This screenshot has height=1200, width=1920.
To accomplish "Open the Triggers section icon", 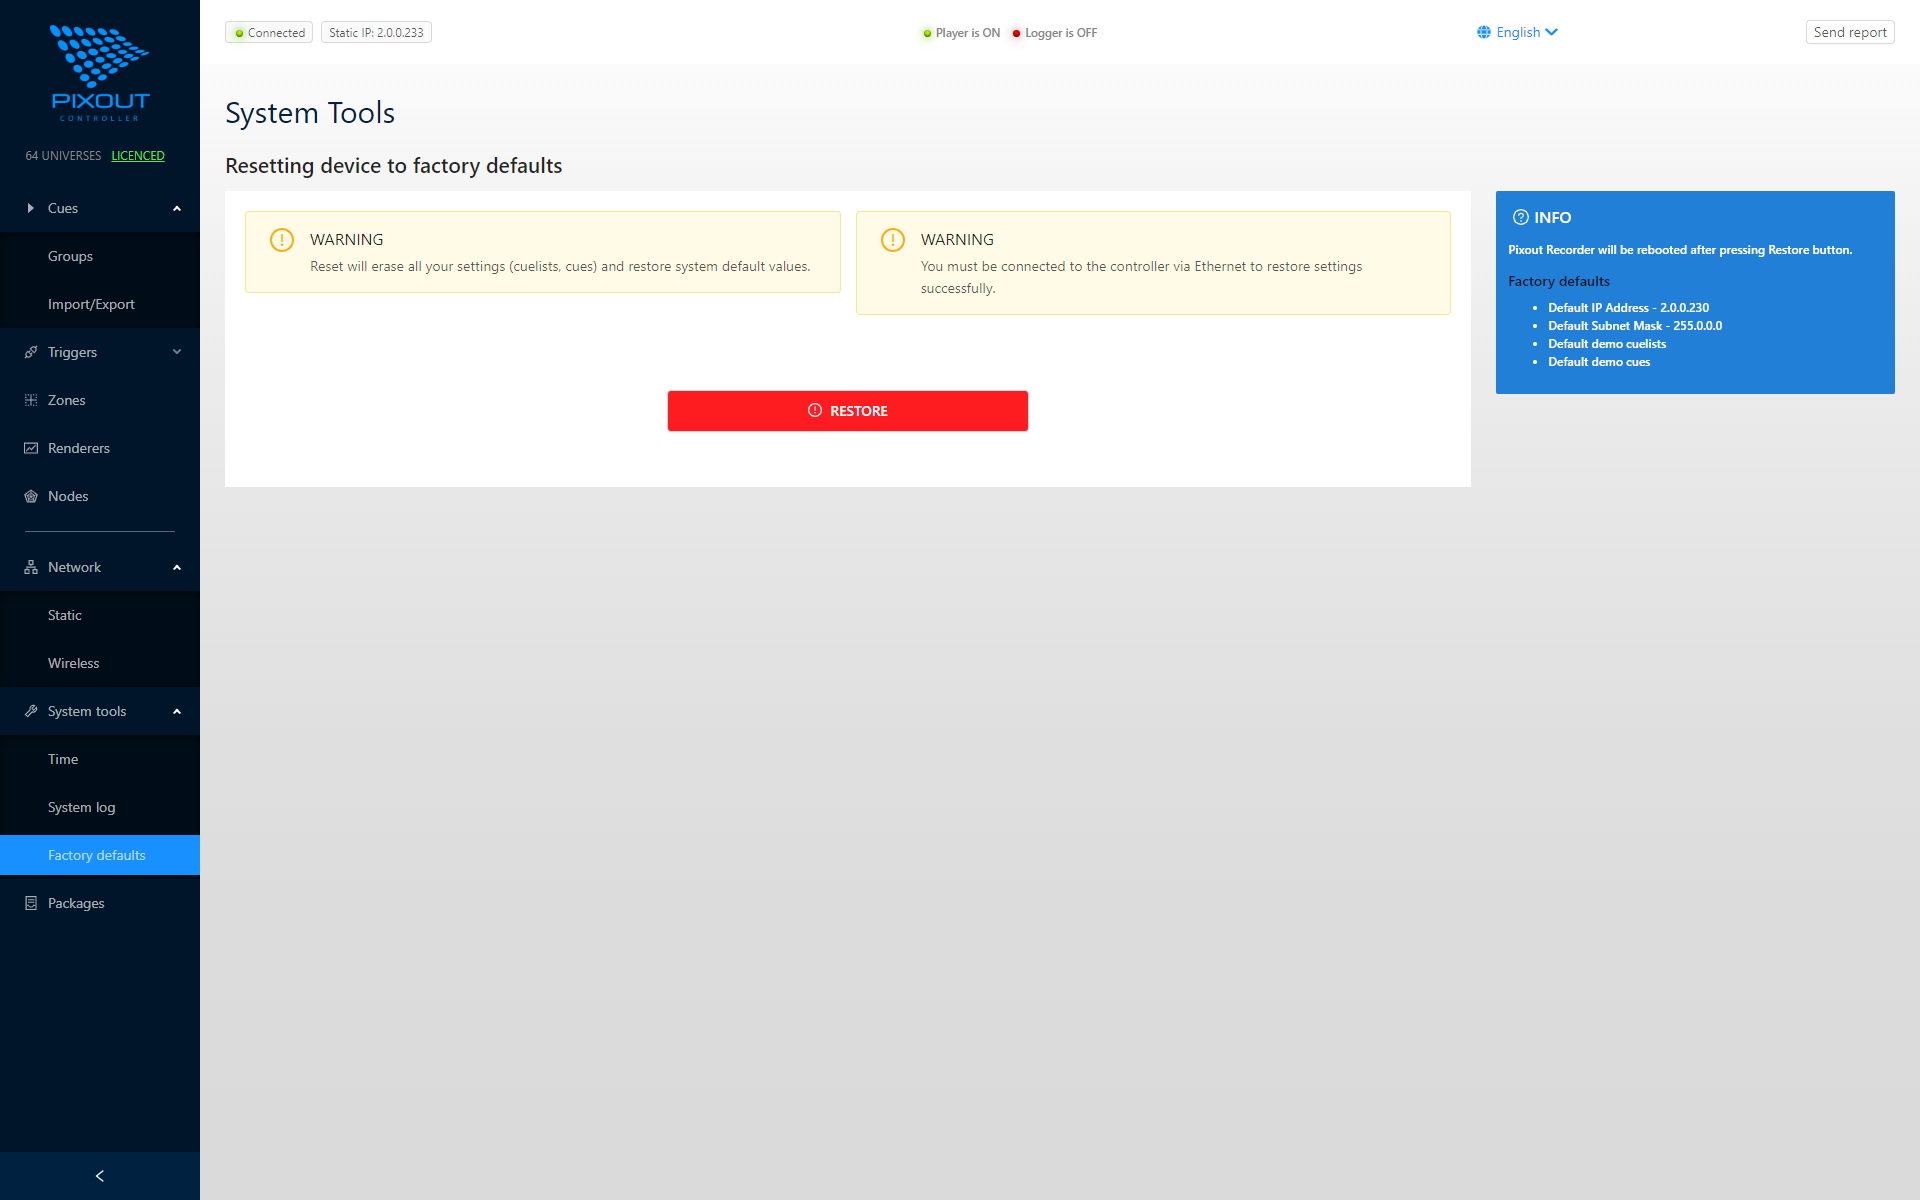I will tap(29, 352).
